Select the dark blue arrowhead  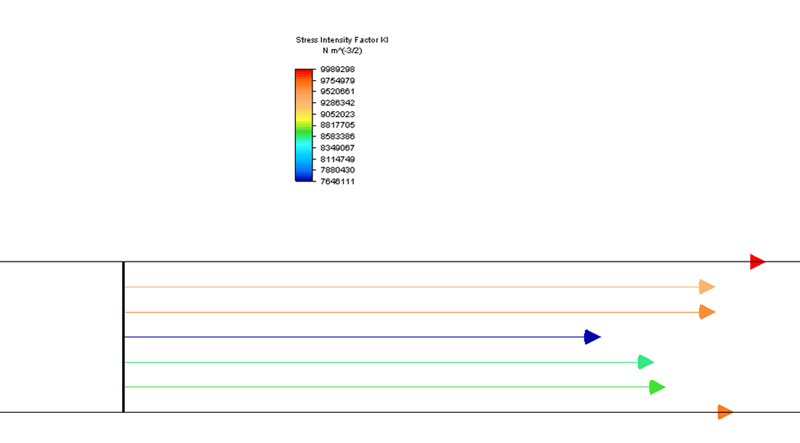click(592, 337)
